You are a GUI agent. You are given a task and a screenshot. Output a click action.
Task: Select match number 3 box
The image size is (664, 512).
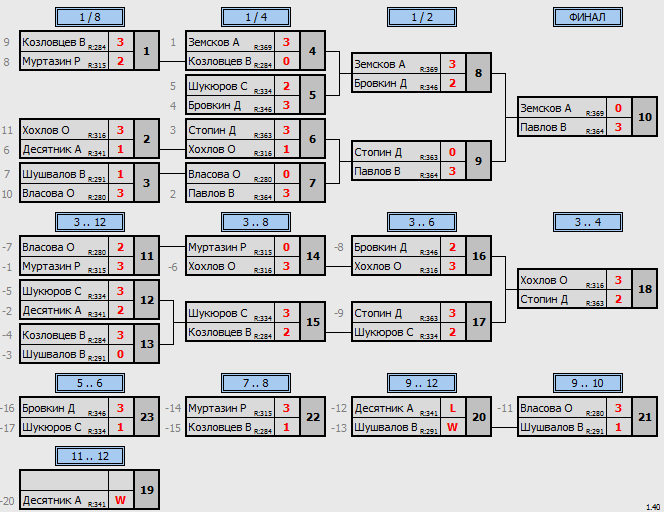(x=147, y=183)
